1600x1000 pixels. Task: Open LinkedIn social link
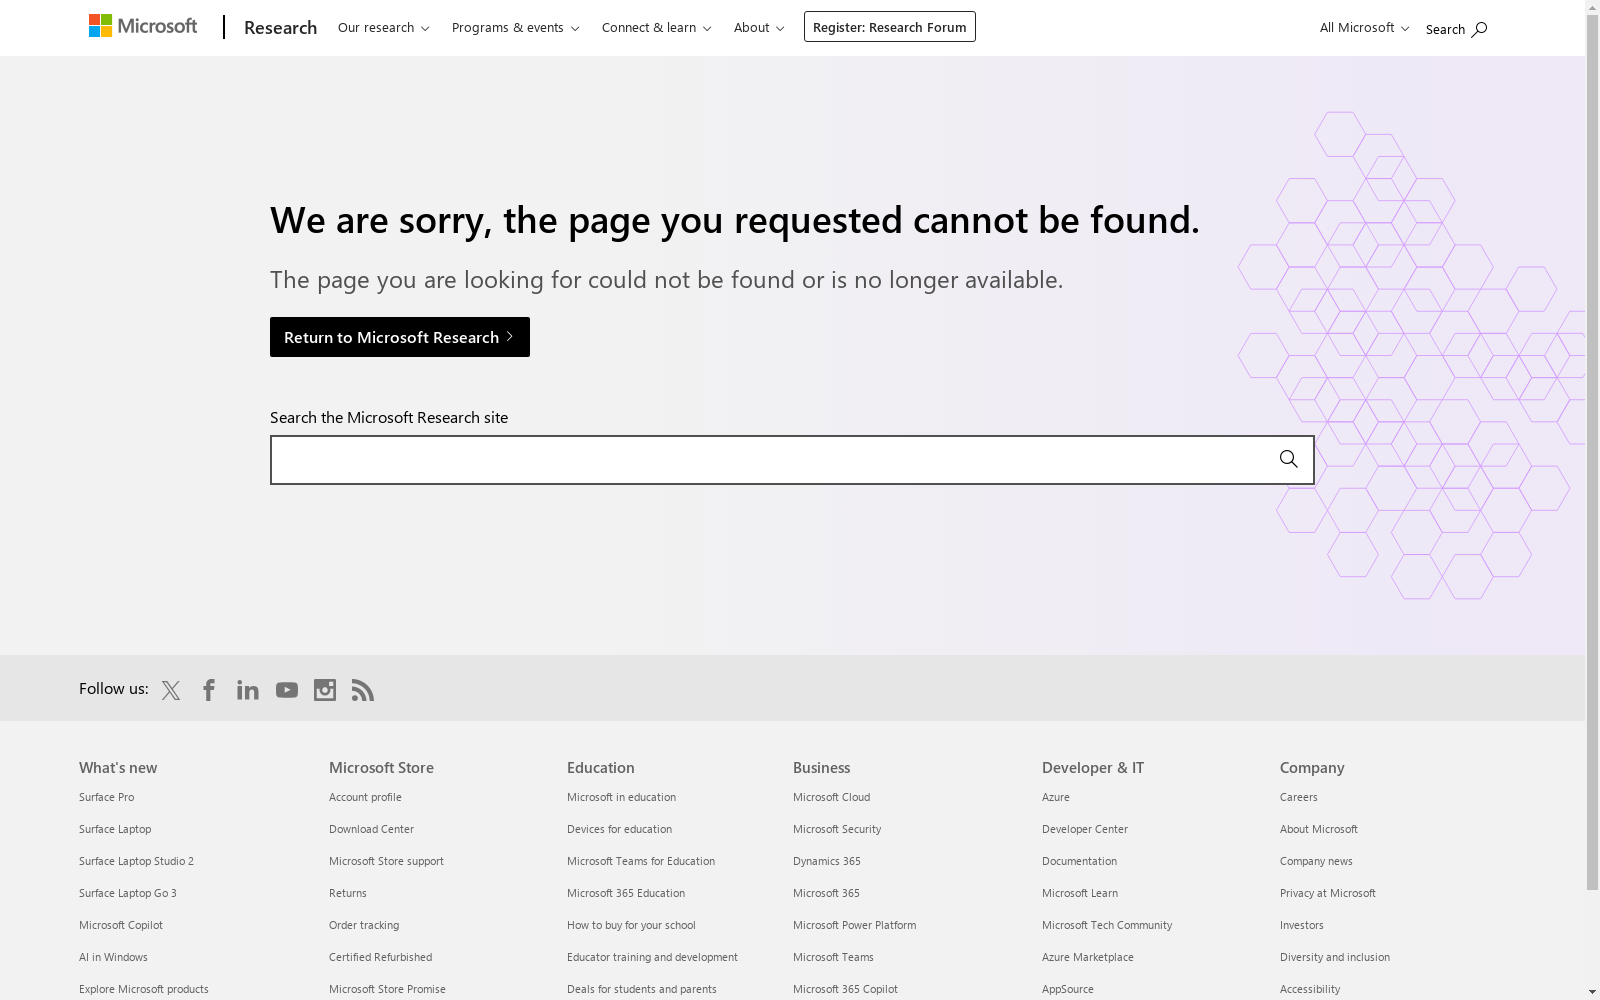pyautogui.click(x=248, y=690)
